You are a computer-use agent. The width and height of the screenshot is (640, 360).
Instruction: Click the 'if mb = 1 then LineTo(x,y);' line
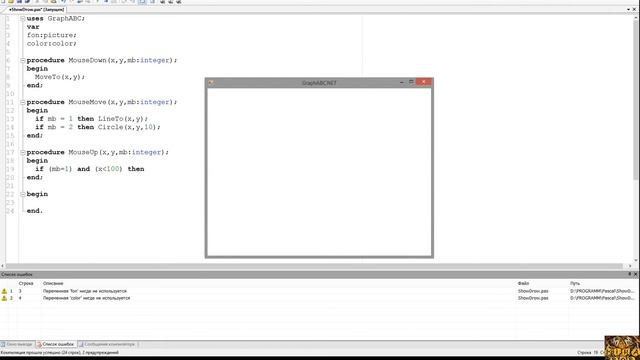(x=91, y=119)
